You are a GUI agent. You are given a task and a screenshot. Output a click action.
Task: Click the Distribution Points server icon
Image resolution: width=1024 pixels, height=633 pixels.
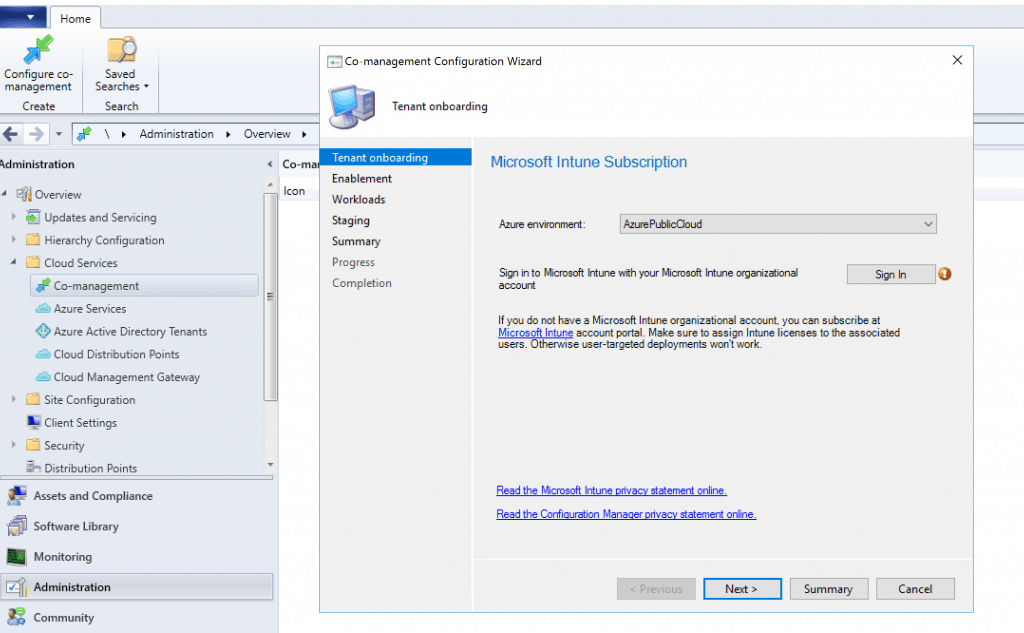click(33, 466)
